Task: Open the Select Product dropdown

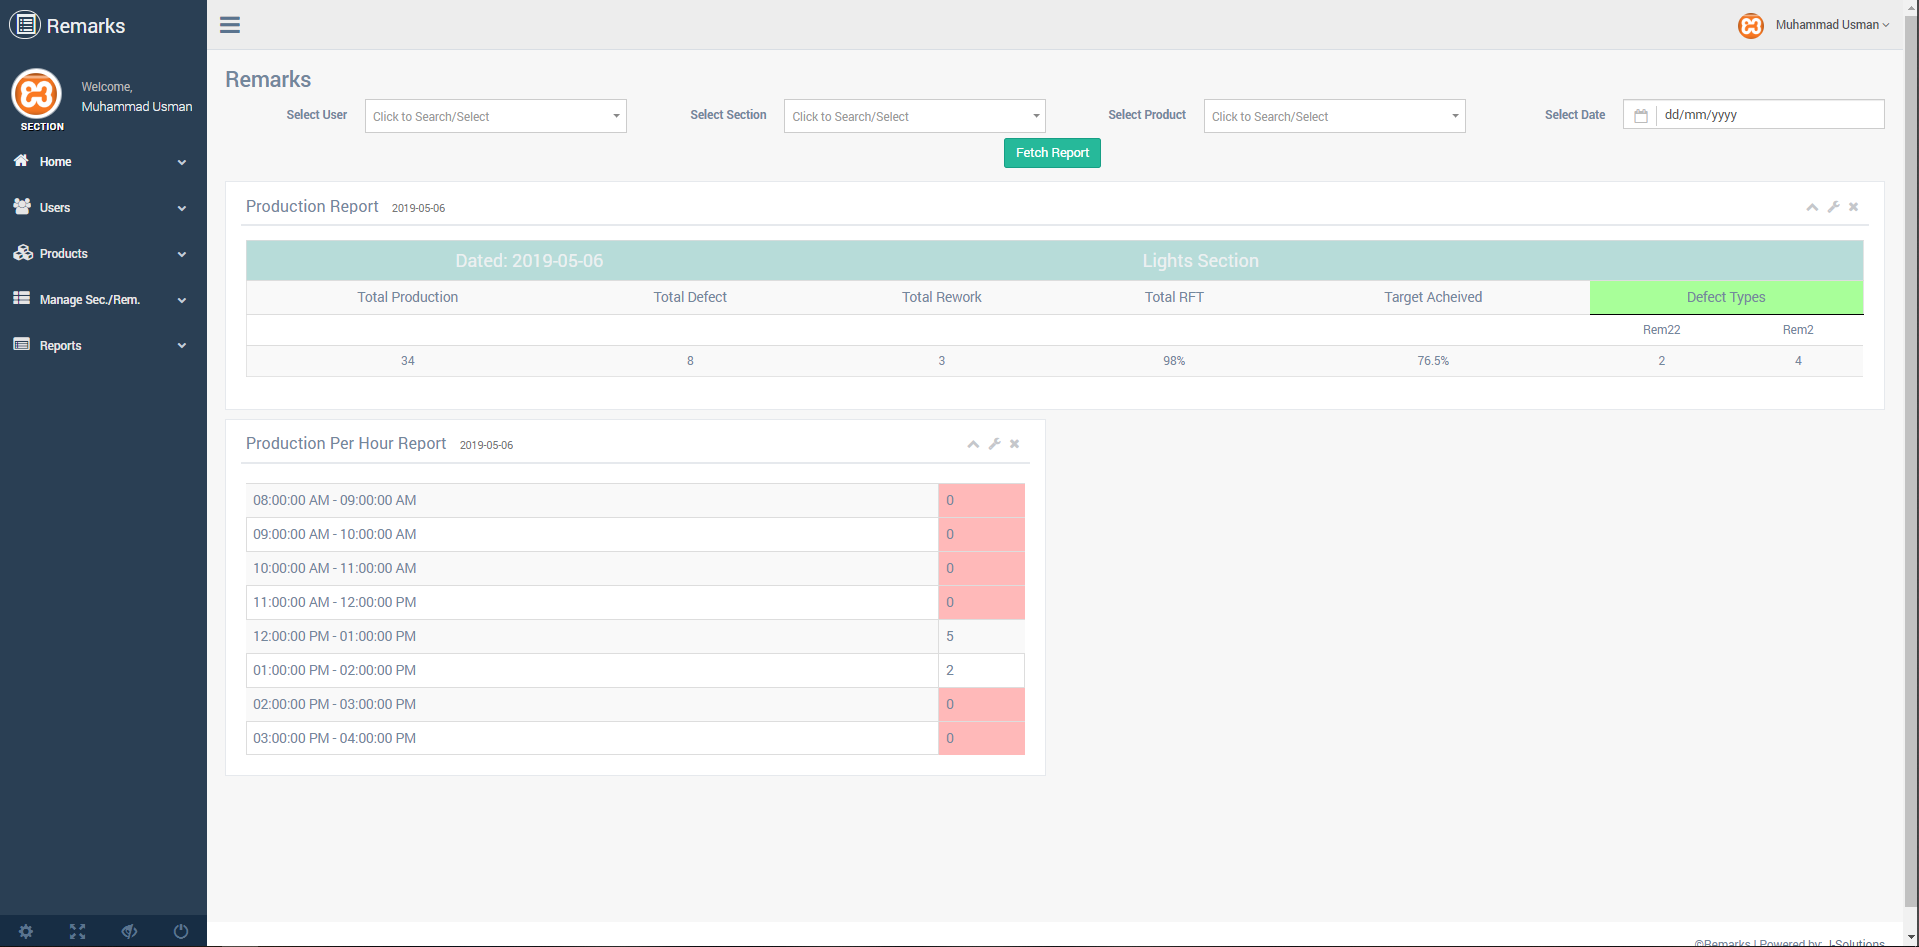Action: point(1335,116)
